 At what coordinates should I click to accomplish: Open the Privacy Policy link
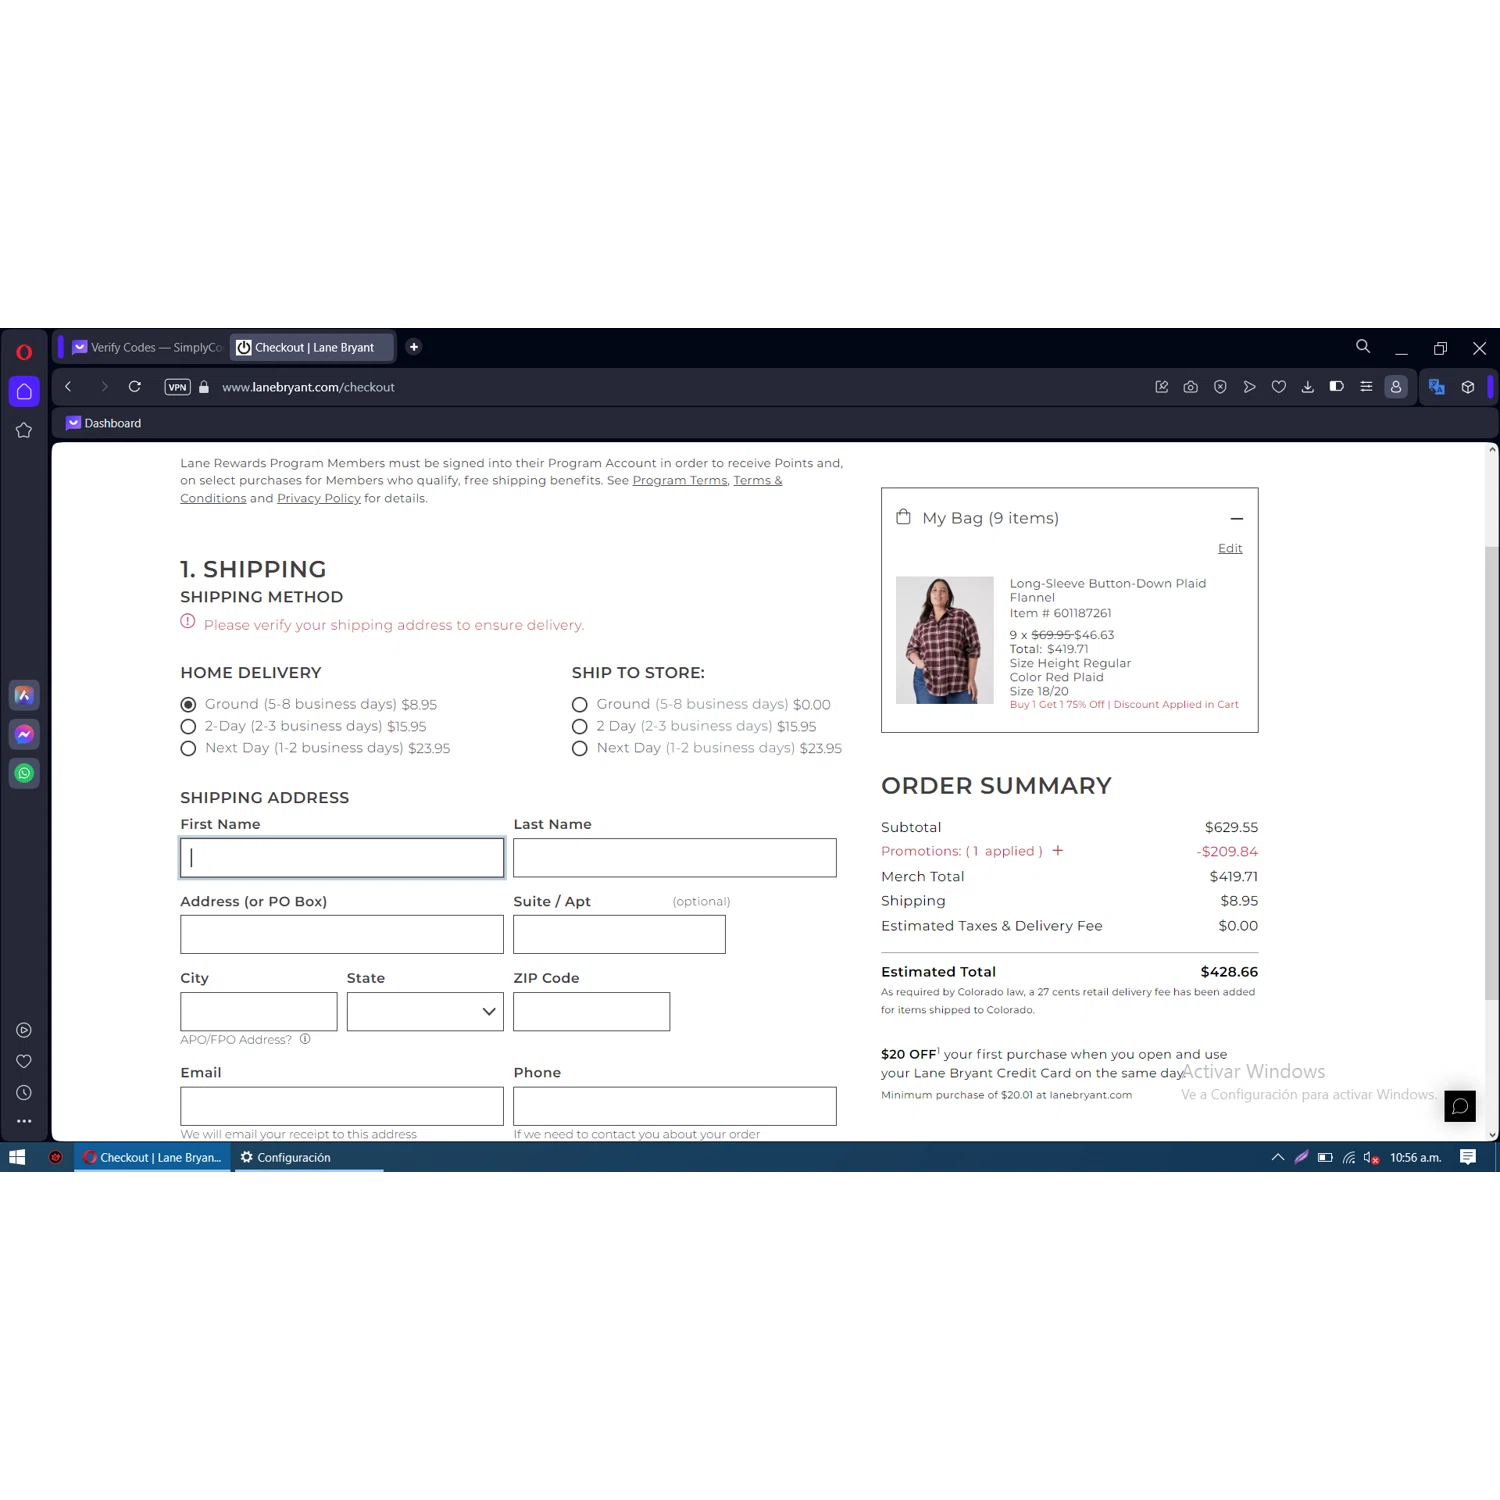click(318, 498)
